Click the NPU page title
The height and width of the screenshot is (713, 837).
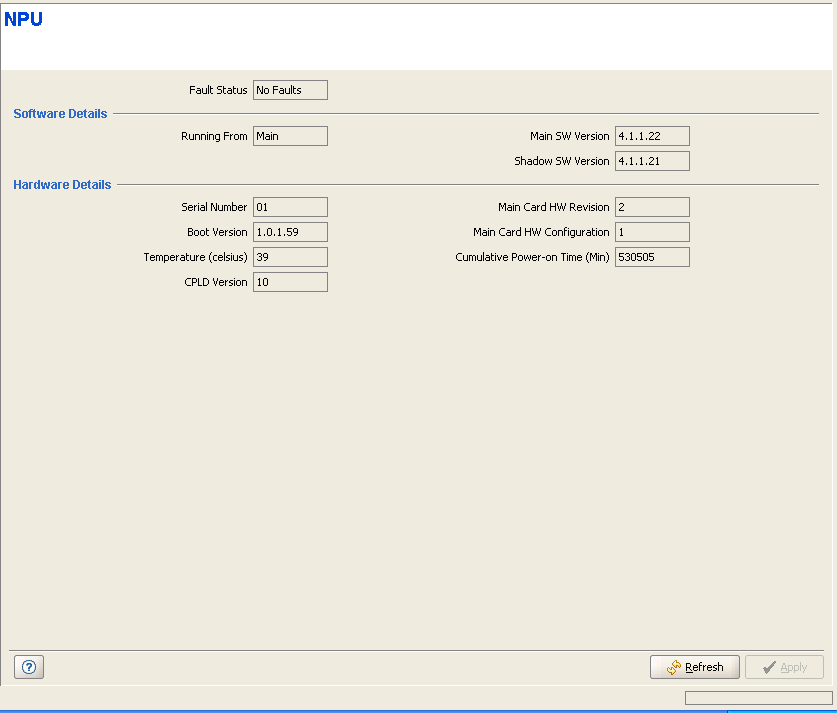pyautogui.click(x=23, y=19)
